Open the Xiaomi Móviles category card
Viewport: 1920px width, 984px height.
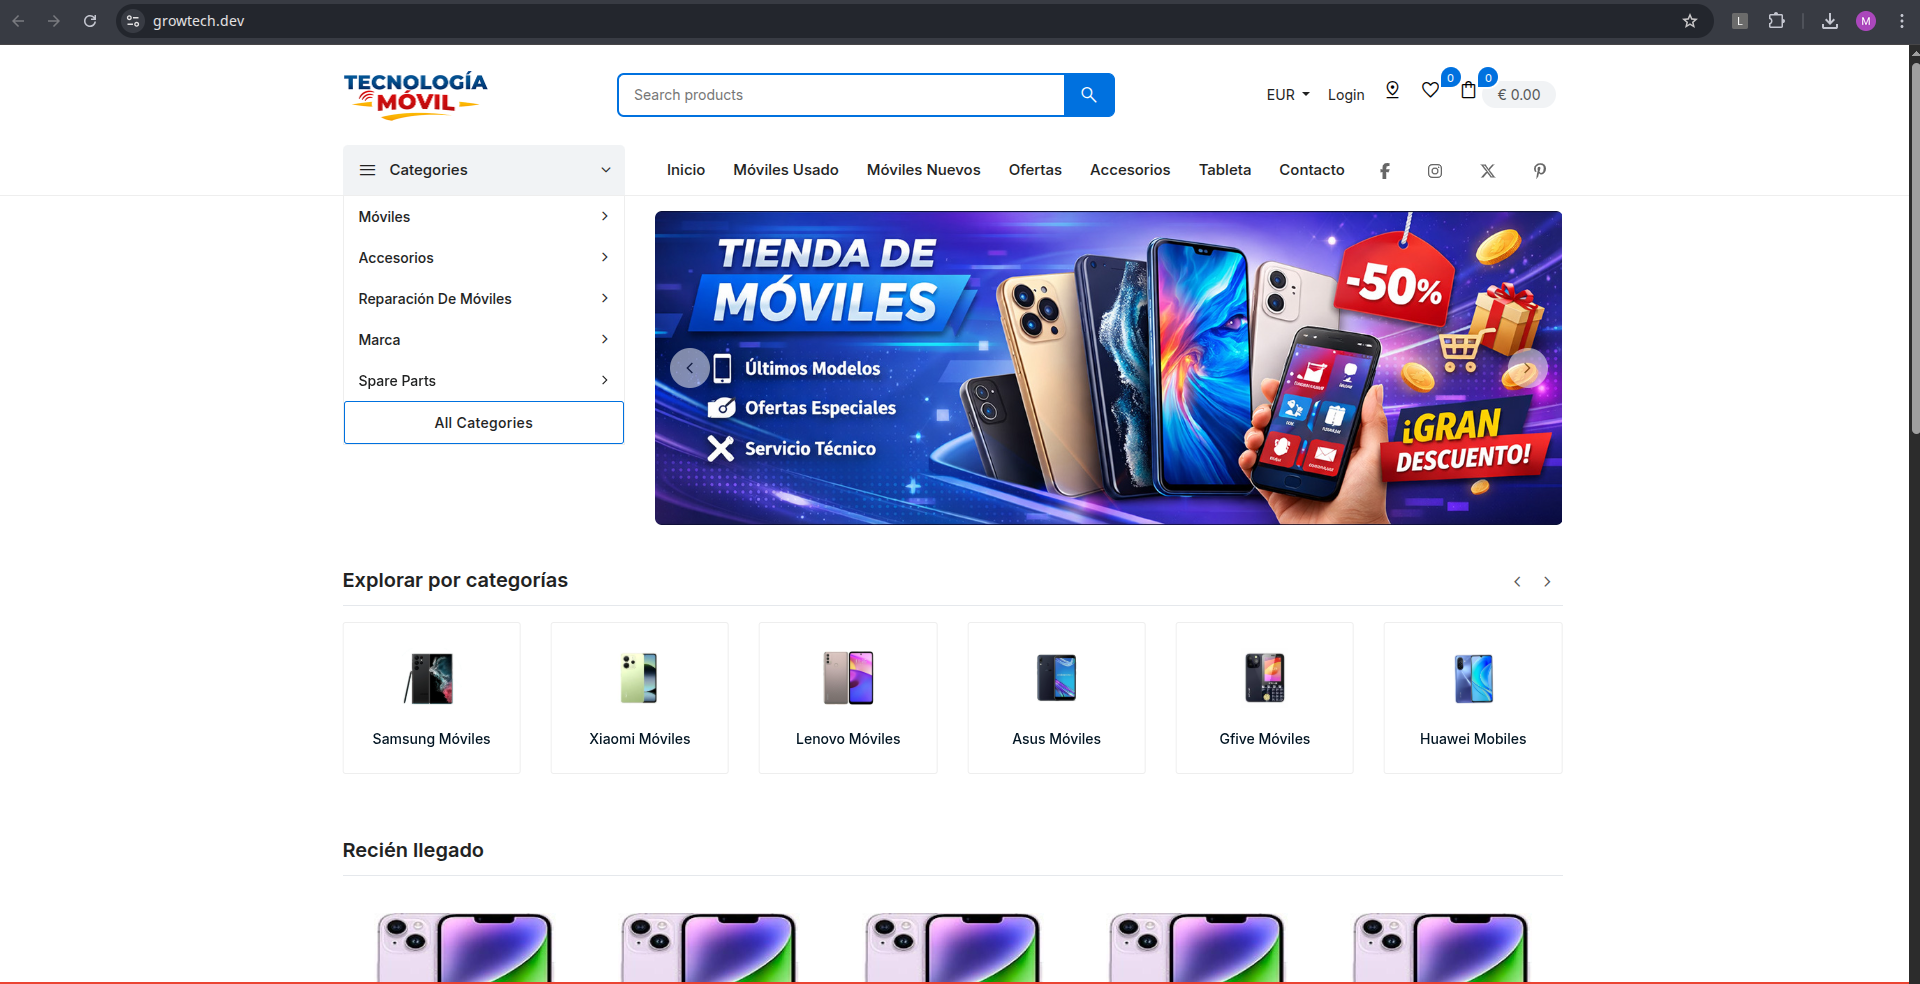coord(640,698)
